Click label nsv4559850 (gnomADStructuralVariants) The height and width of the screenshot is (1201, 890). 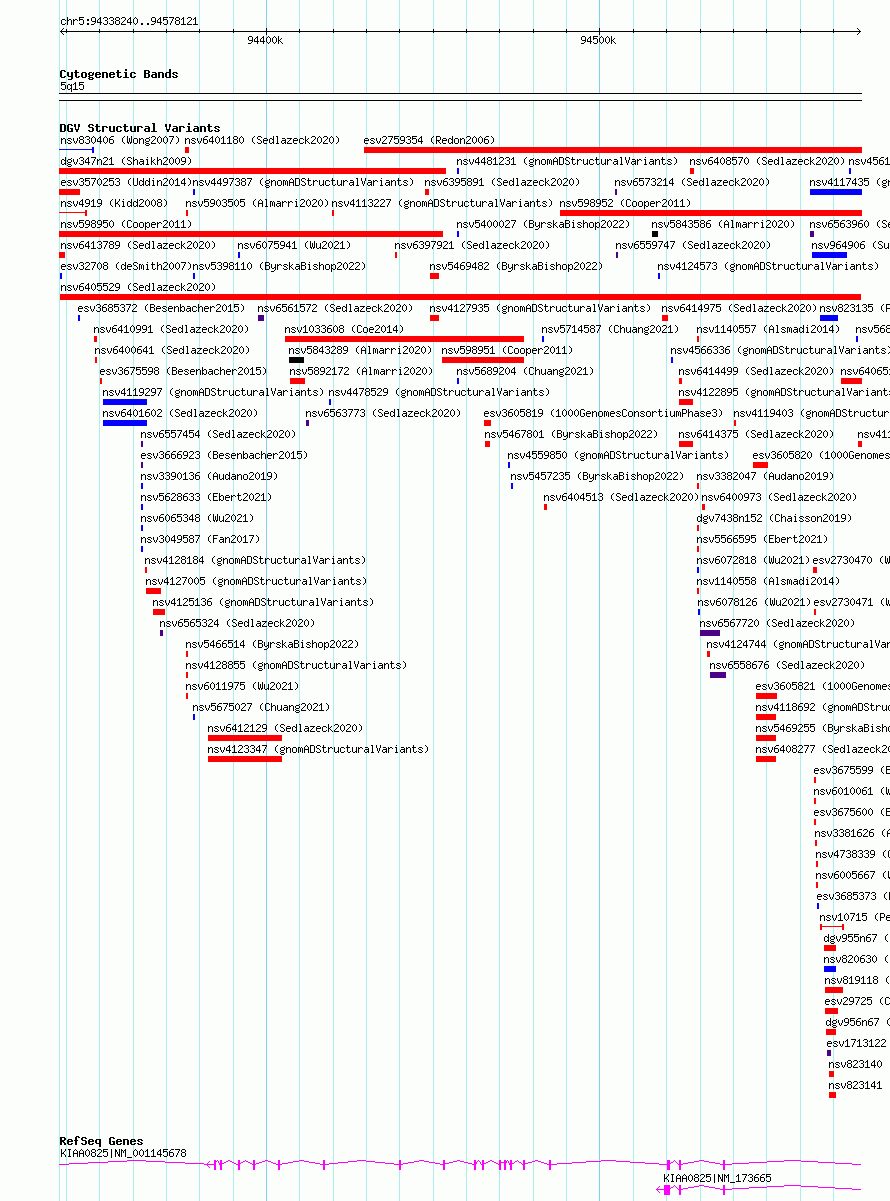(618, 455)
